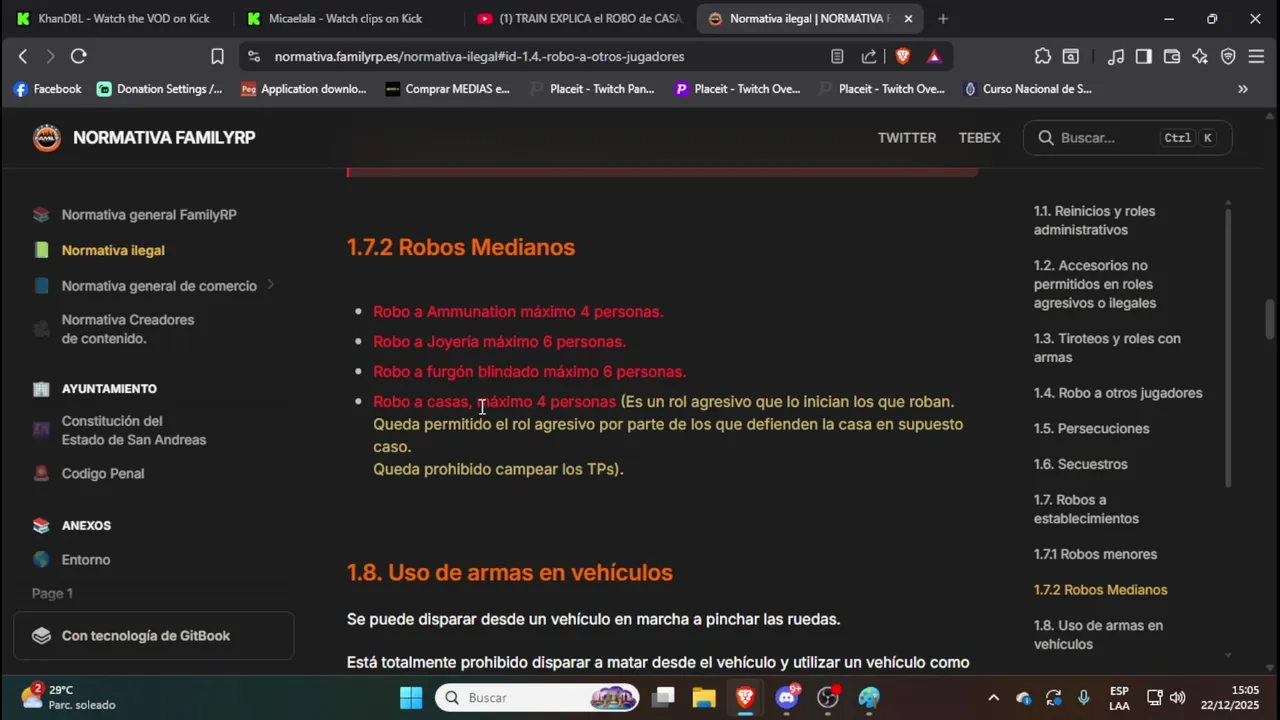This screenshot has width=1280, height=720.
Task: Open Brave VPN shield icon
Action: tap(1228, 57)
